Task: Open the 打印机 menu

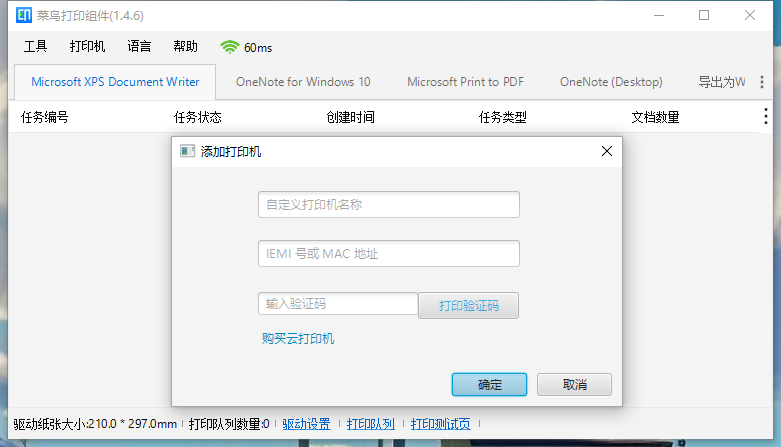Action: 88,47
